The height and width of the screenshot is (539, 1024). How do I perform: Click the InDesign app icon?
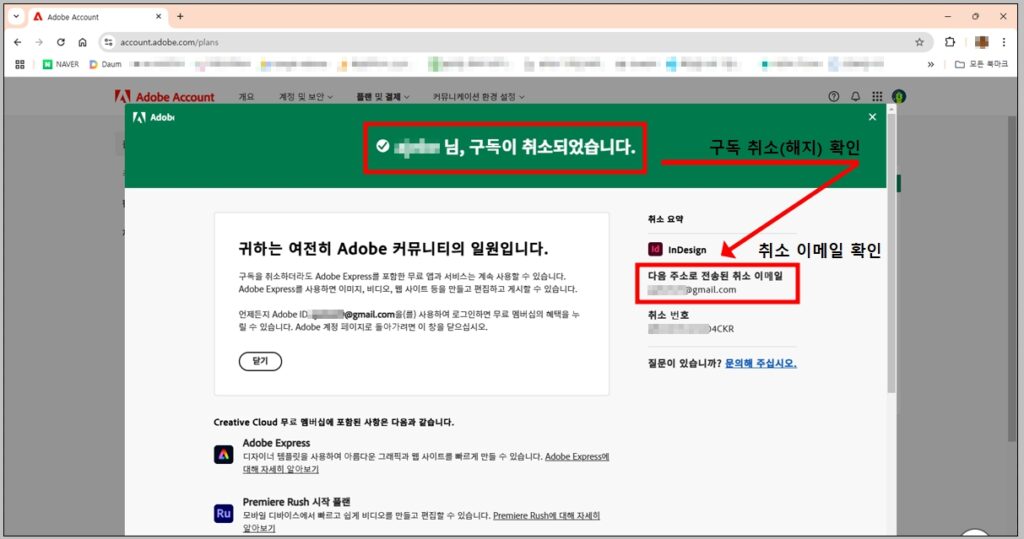(655, 250)
